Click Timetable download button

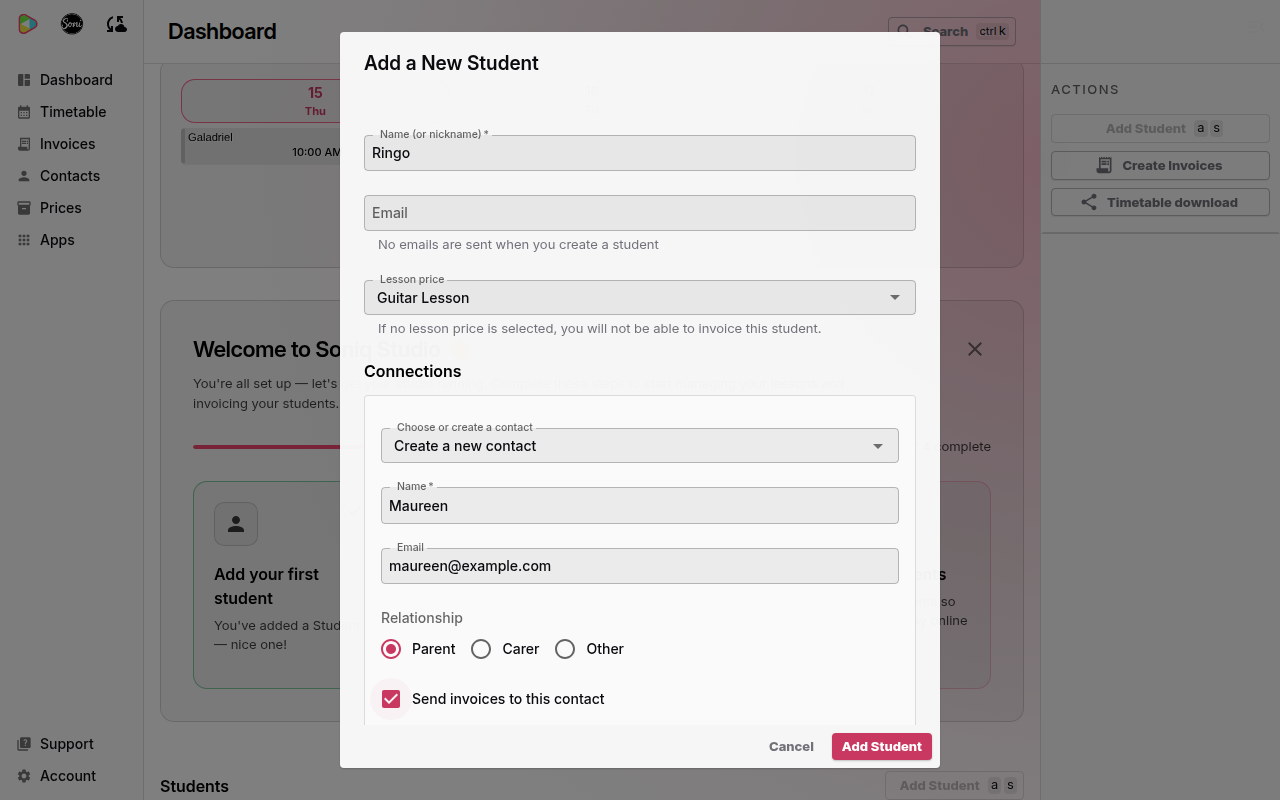pos(1160,202)
